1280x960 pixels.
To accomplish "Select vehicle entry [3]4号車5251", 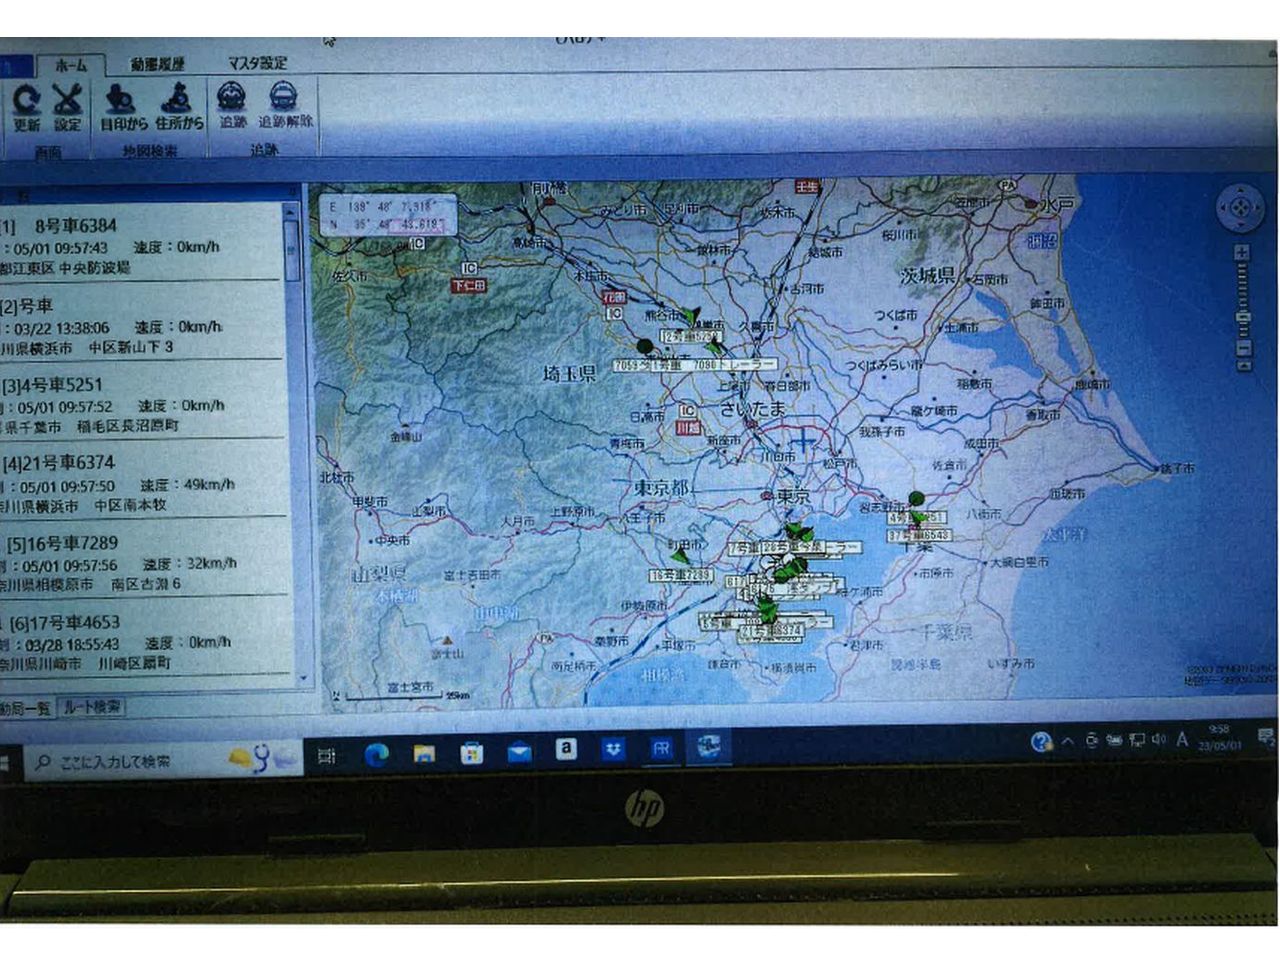I will tap(142, 405).
